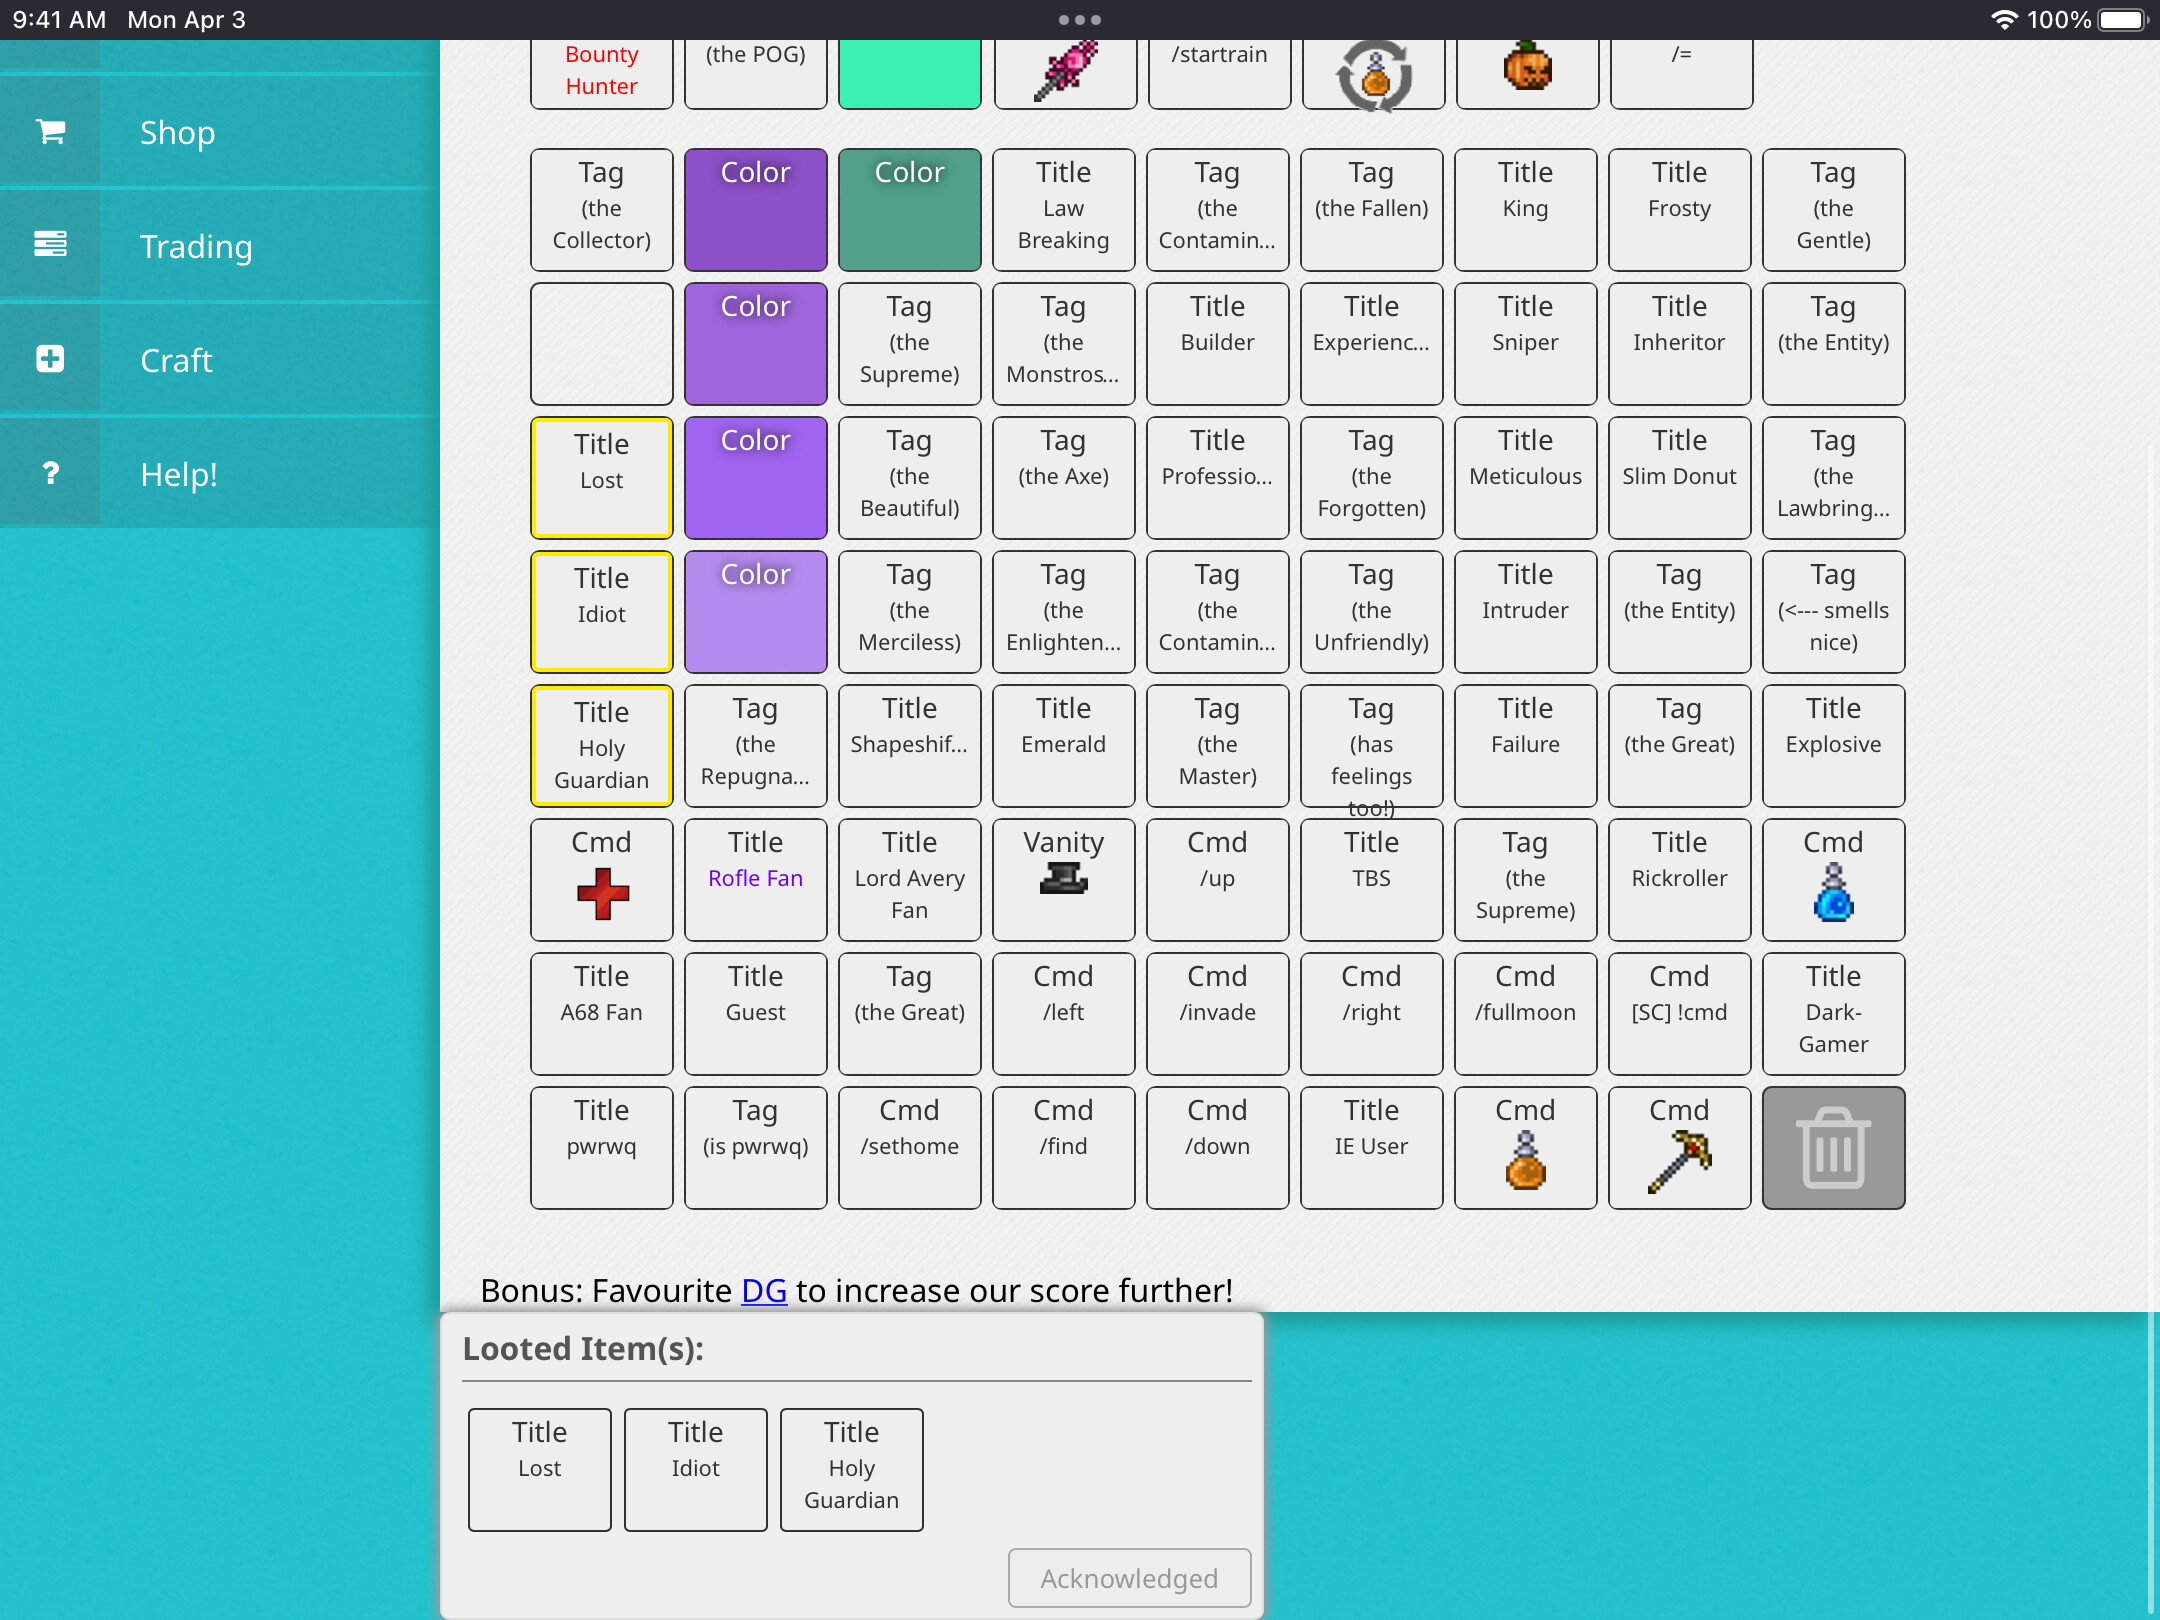The height and width of the screenshot is (1620, 2160).
Task: Click the trash can delete slot
Action: coord(1833,1147)
